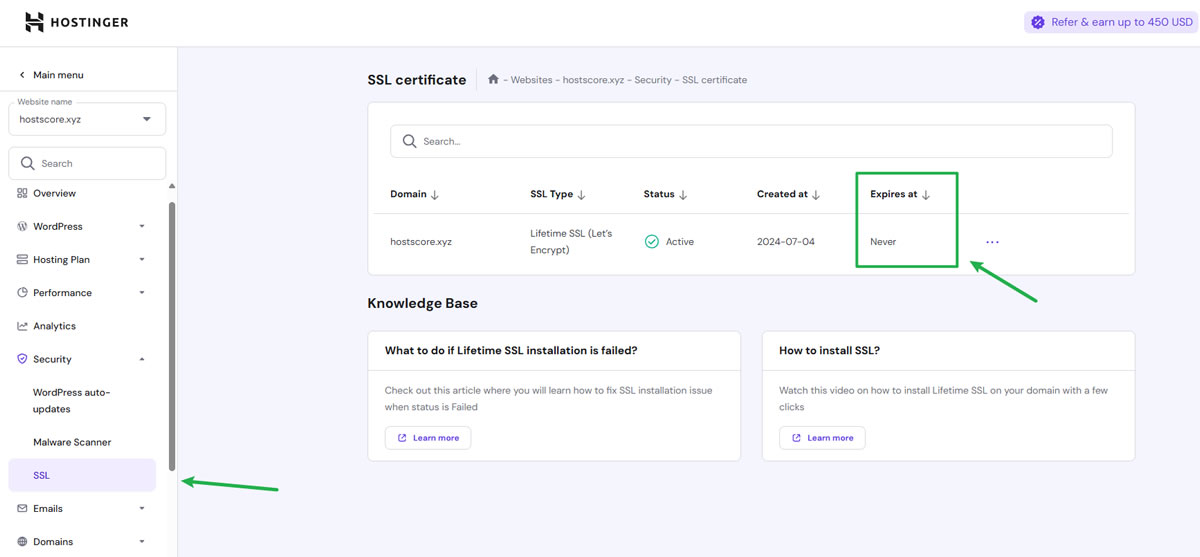Expand the Emails section arrow
The width and height of the screenshot is (1200, 557).
(x=142, y=509)
